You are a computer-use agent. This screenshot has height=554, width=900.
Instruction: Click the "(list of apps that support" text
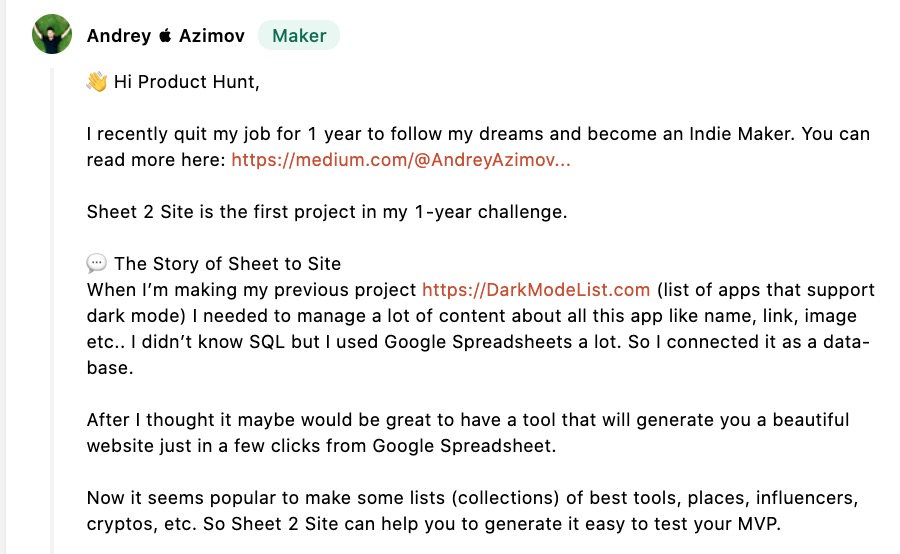tap(765, 290)
